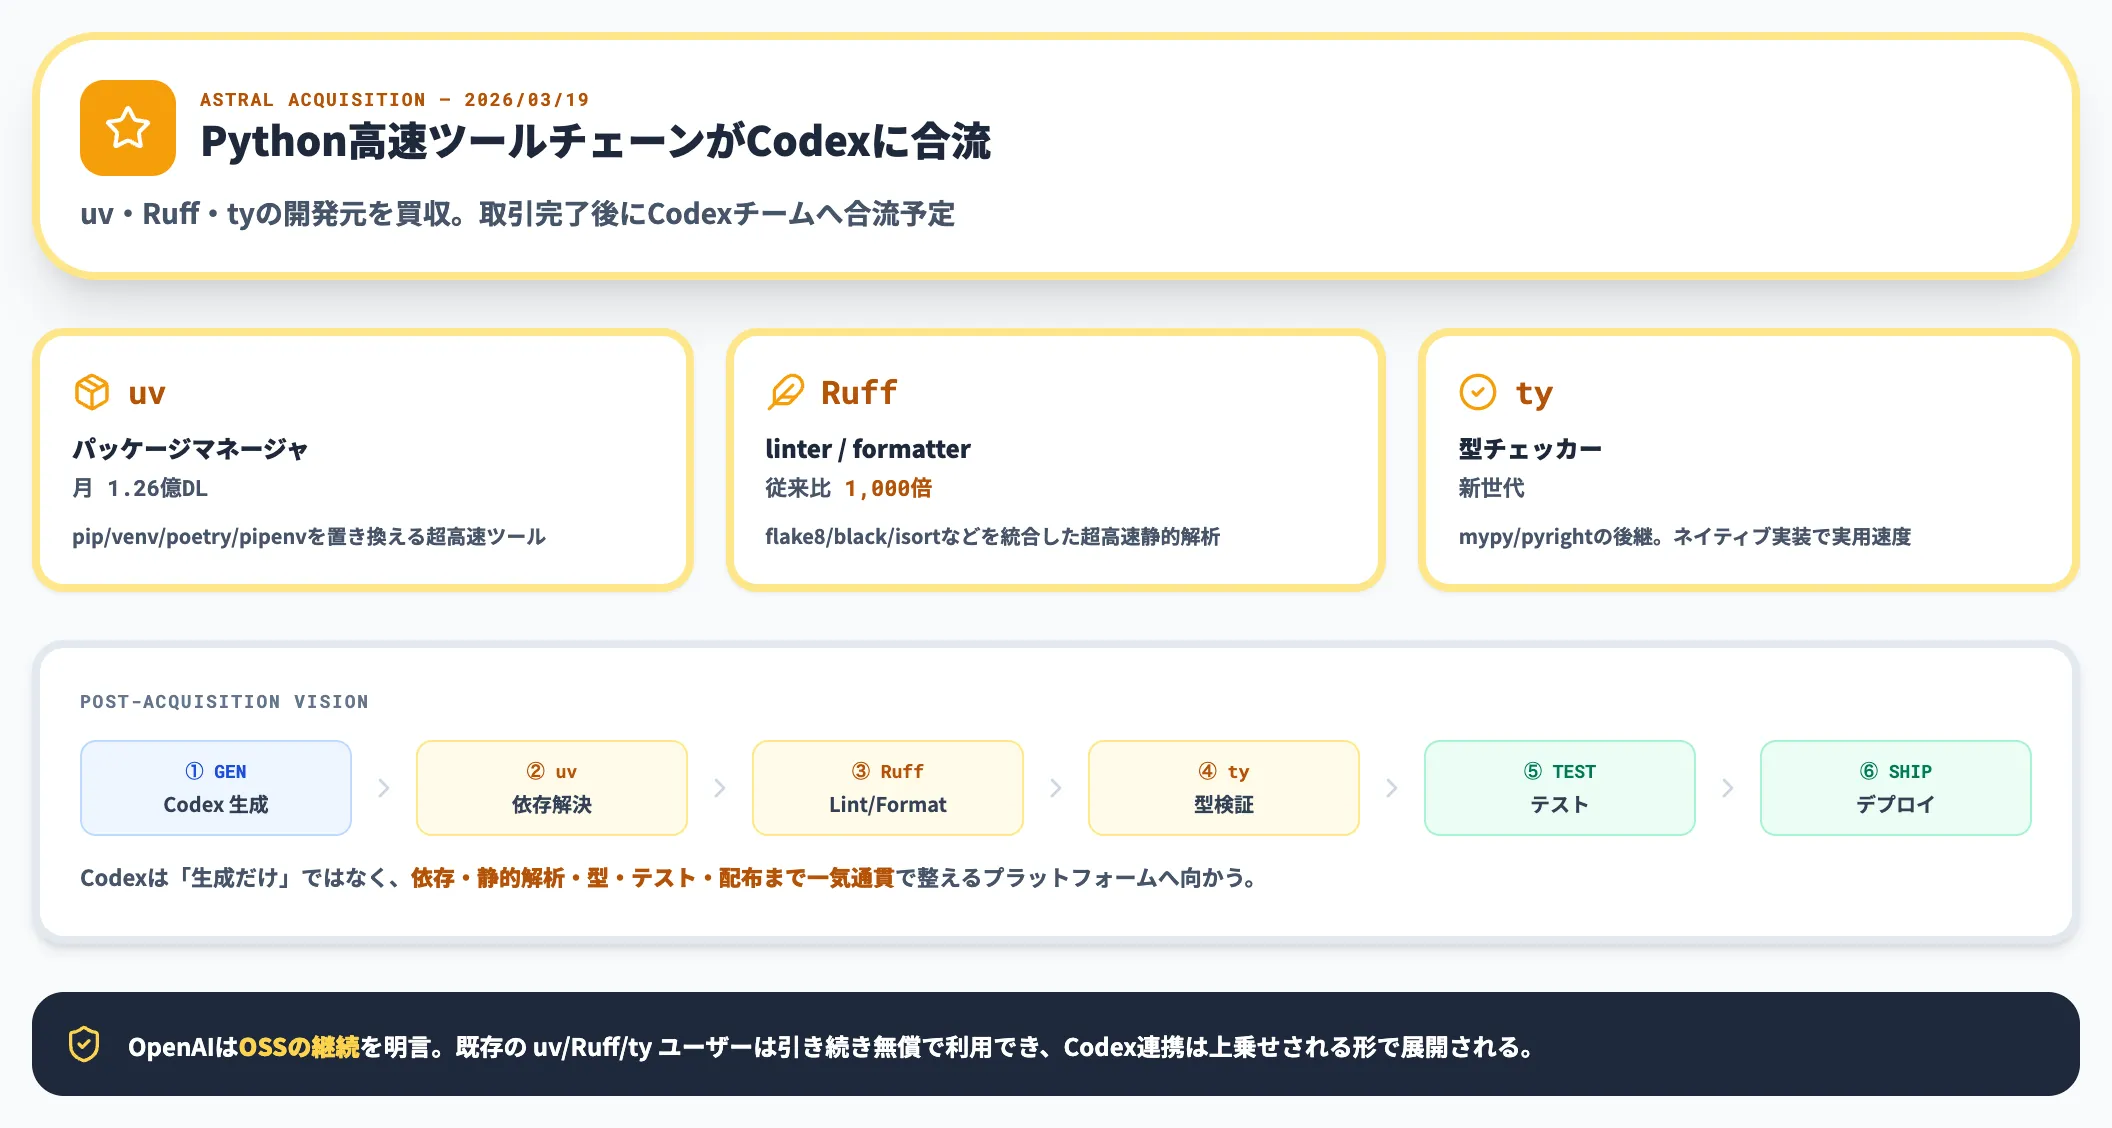
Task: Open the OSSの継続 link
Action: coord(301,1046)
